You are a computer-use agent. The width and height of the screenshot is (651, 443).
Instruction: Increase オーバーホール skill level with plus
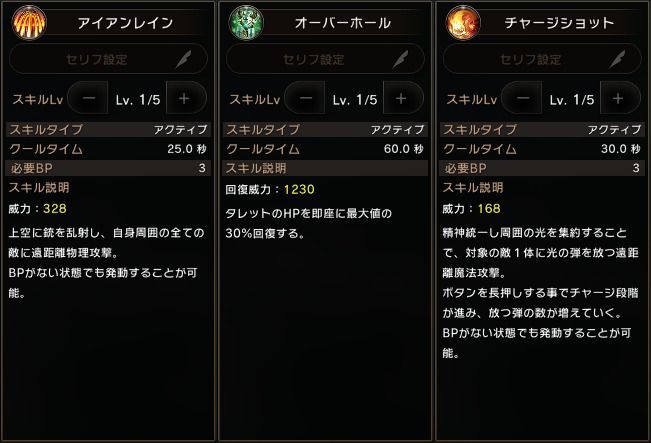coord(401,98)
